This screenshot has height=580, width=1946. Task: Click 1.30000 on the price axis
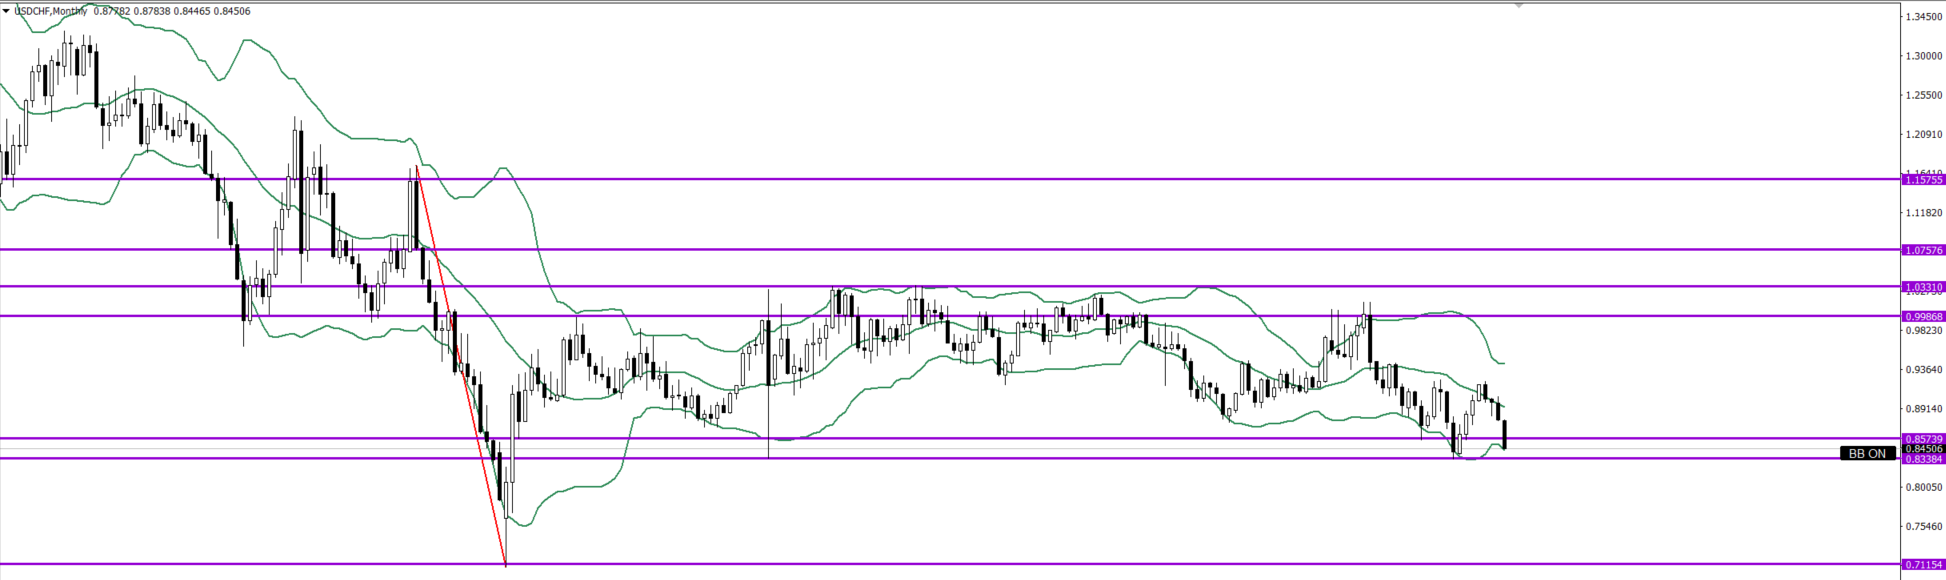tap(1924, 56)
